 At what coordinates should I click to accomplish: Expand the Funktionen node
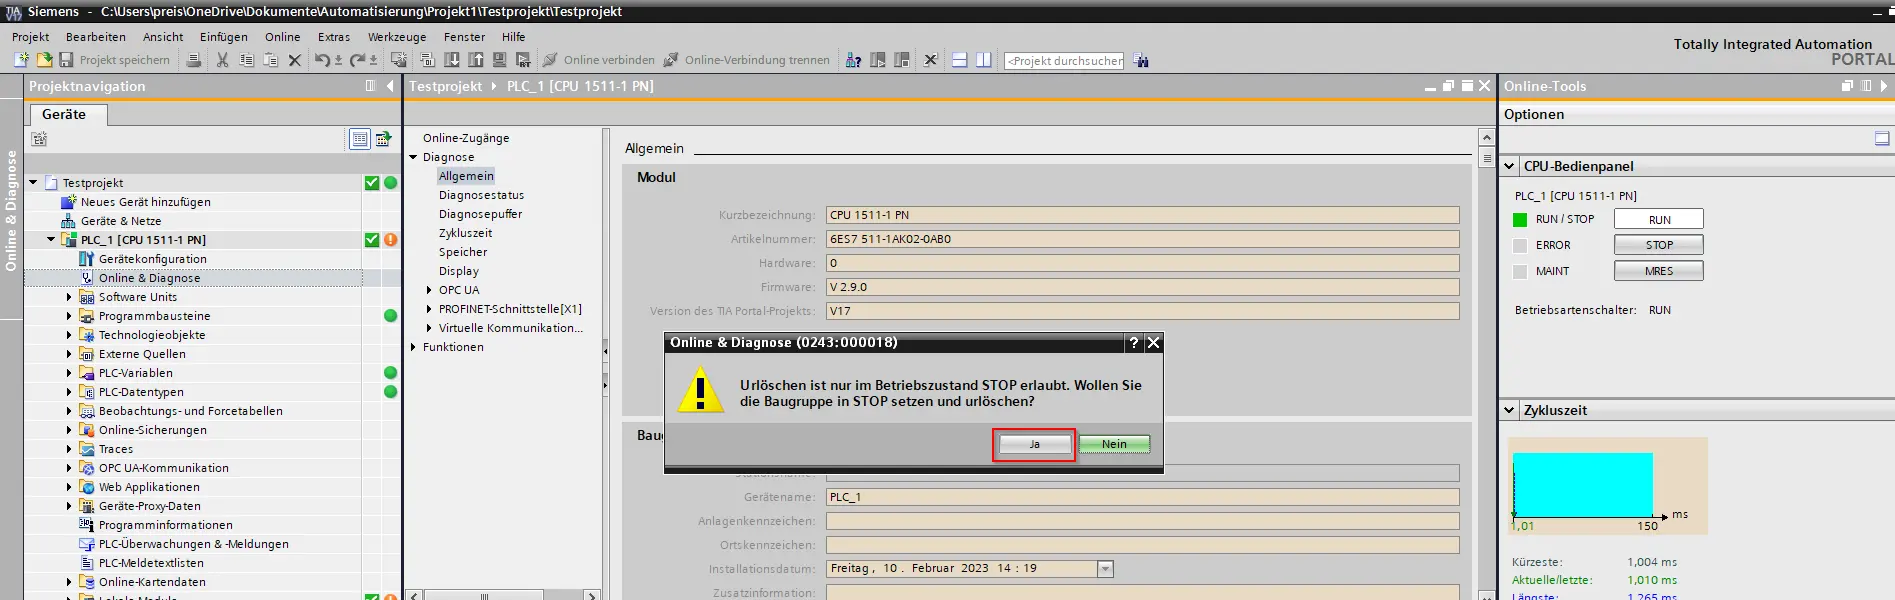point(413,347)
